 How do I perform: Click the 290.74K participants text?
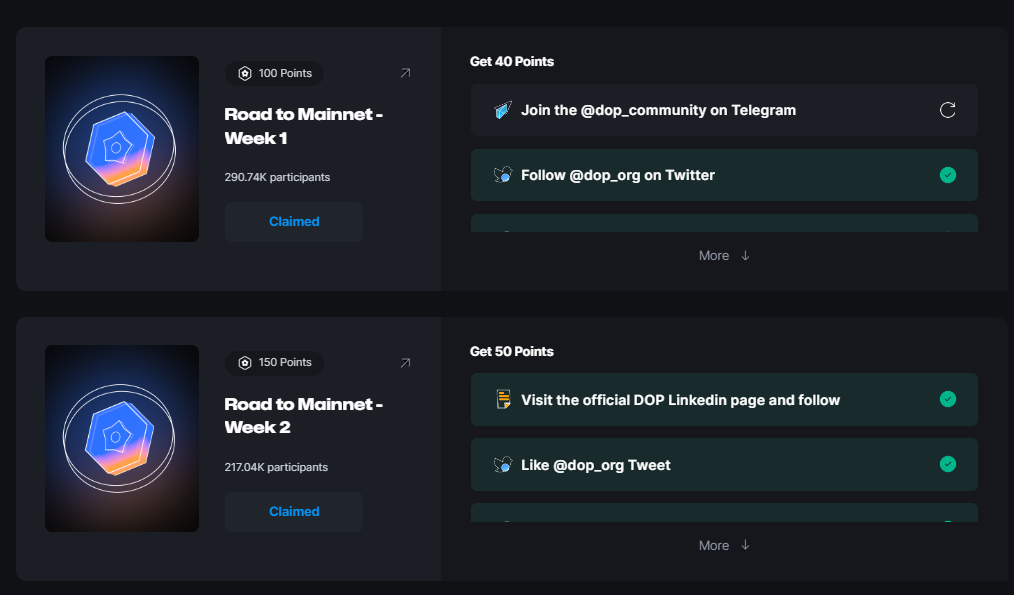[277, 177]
